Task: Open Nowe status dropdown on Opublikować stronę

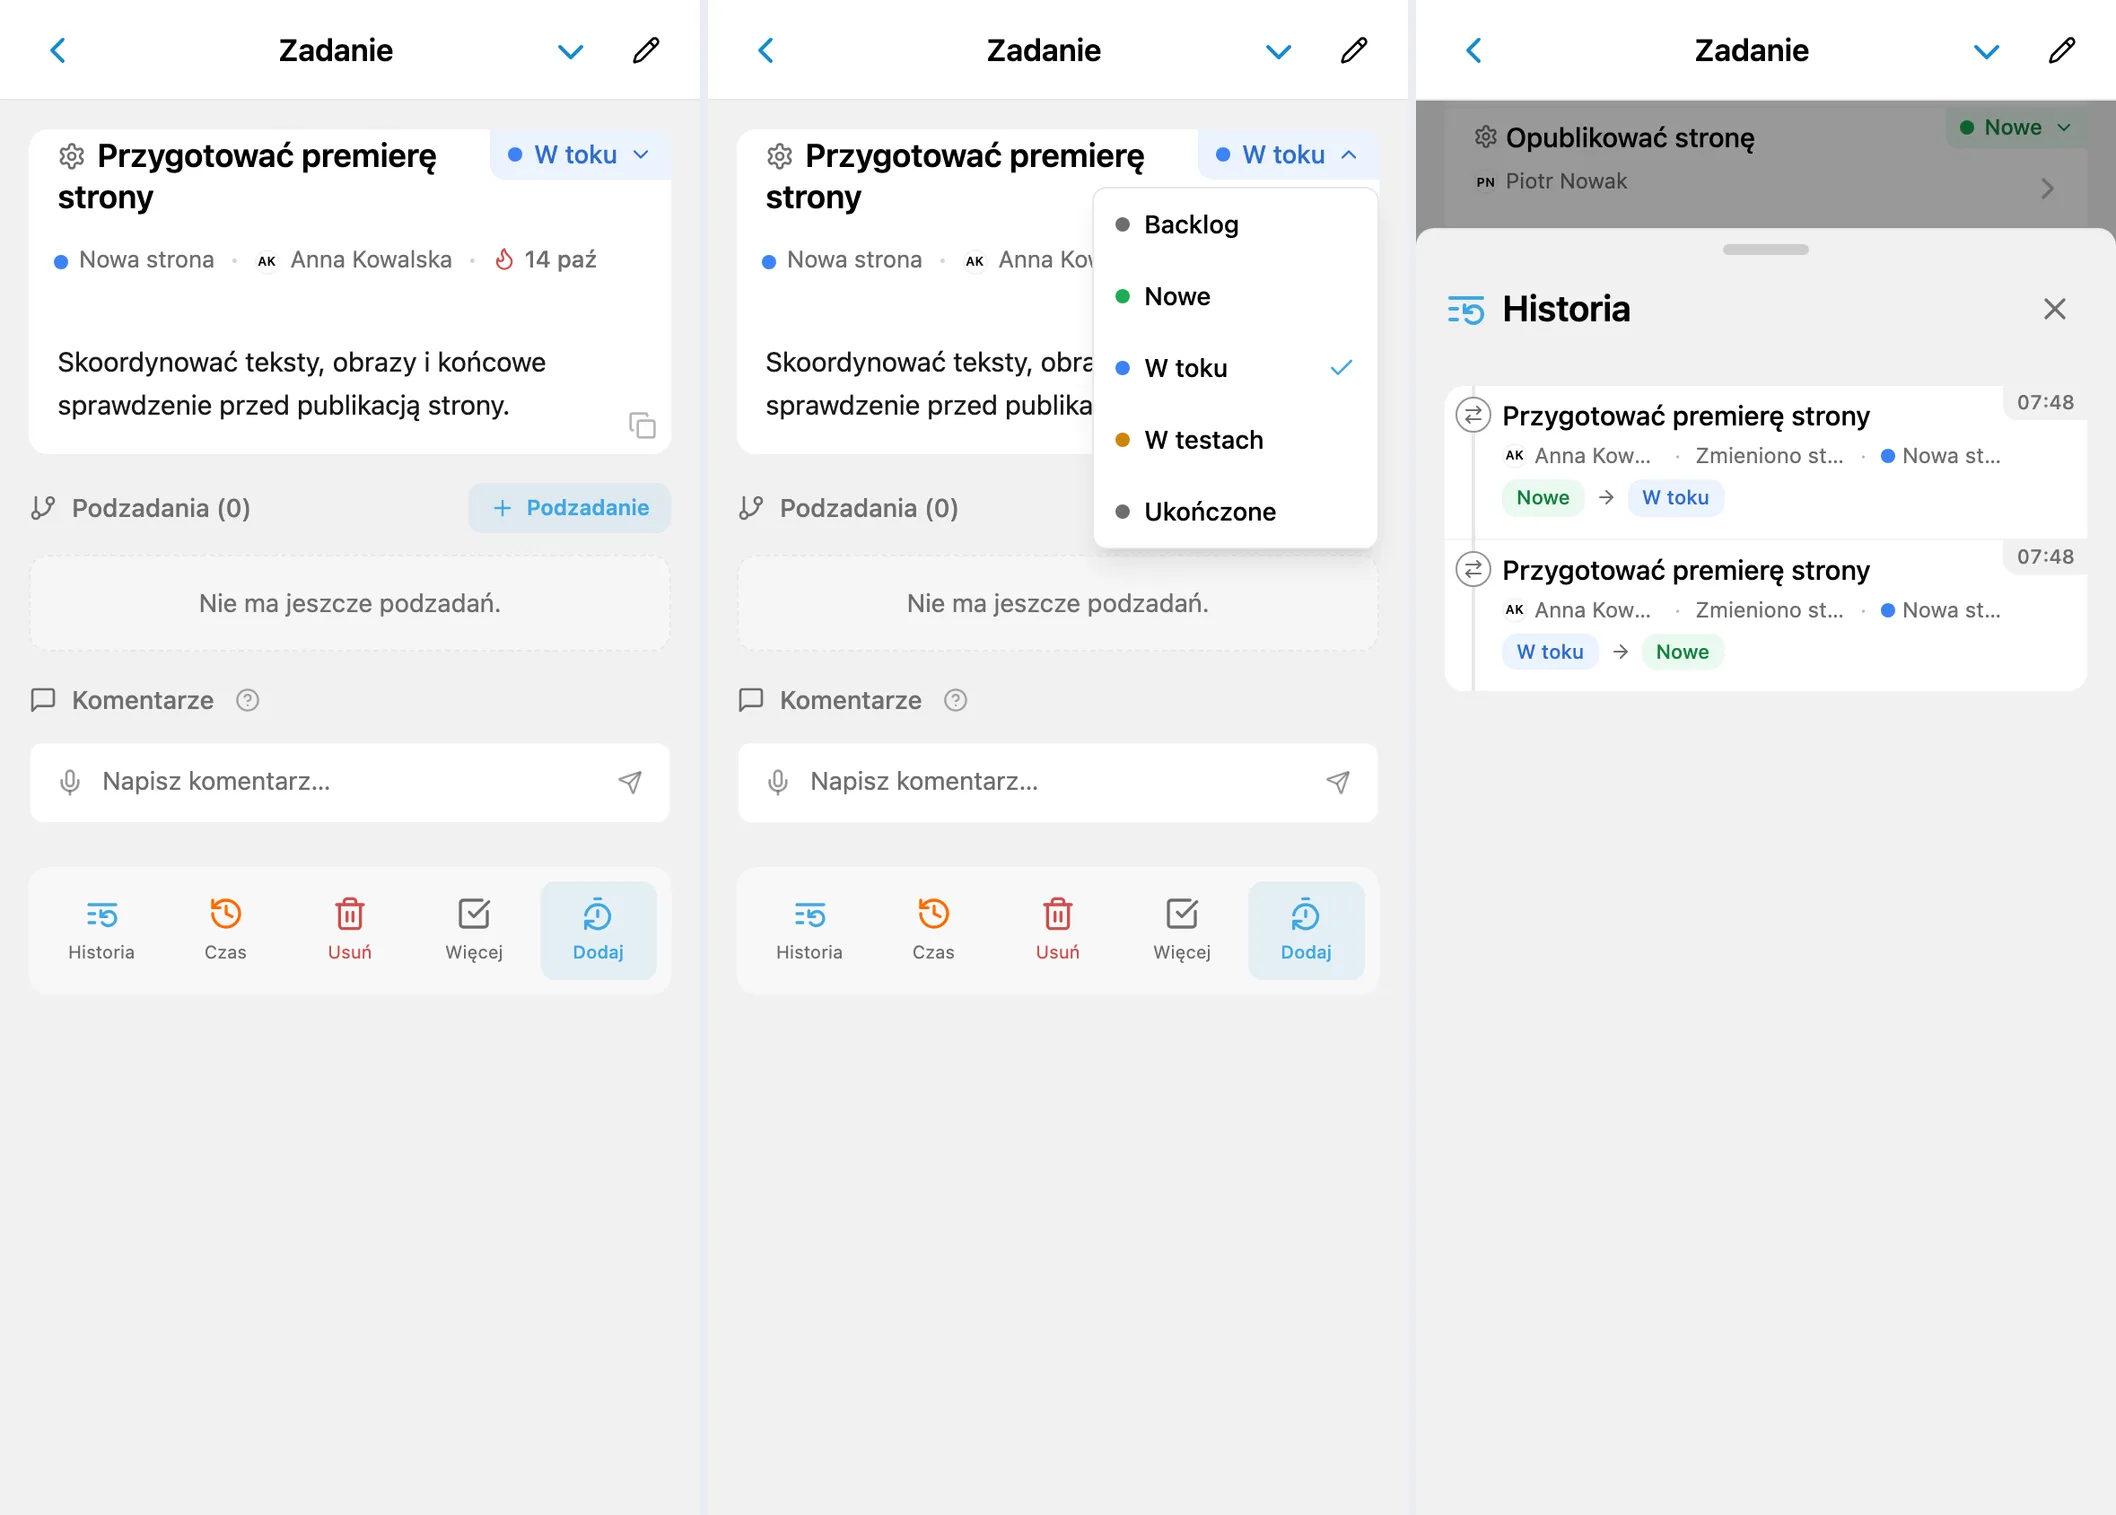Action: [x=2015, y=127]
